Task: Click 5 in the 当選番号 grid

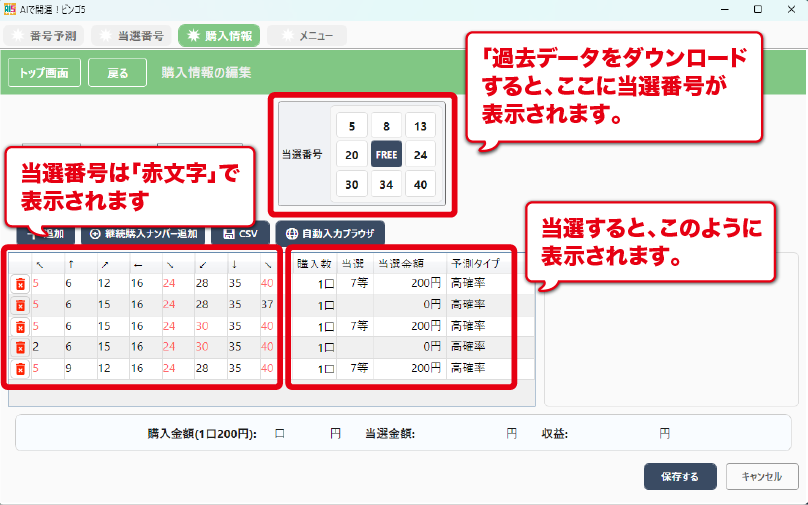Action: click(x=352, y=126)
